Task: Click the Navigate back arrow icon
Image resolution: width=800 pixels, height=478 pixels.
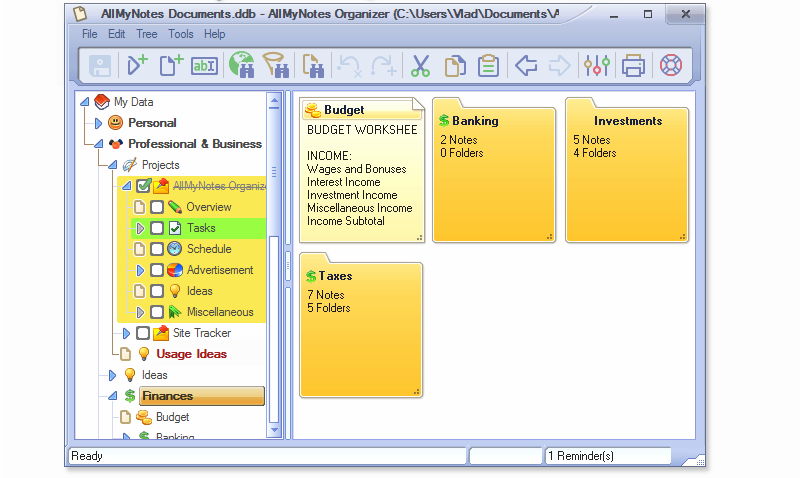Action: point(526,66)
